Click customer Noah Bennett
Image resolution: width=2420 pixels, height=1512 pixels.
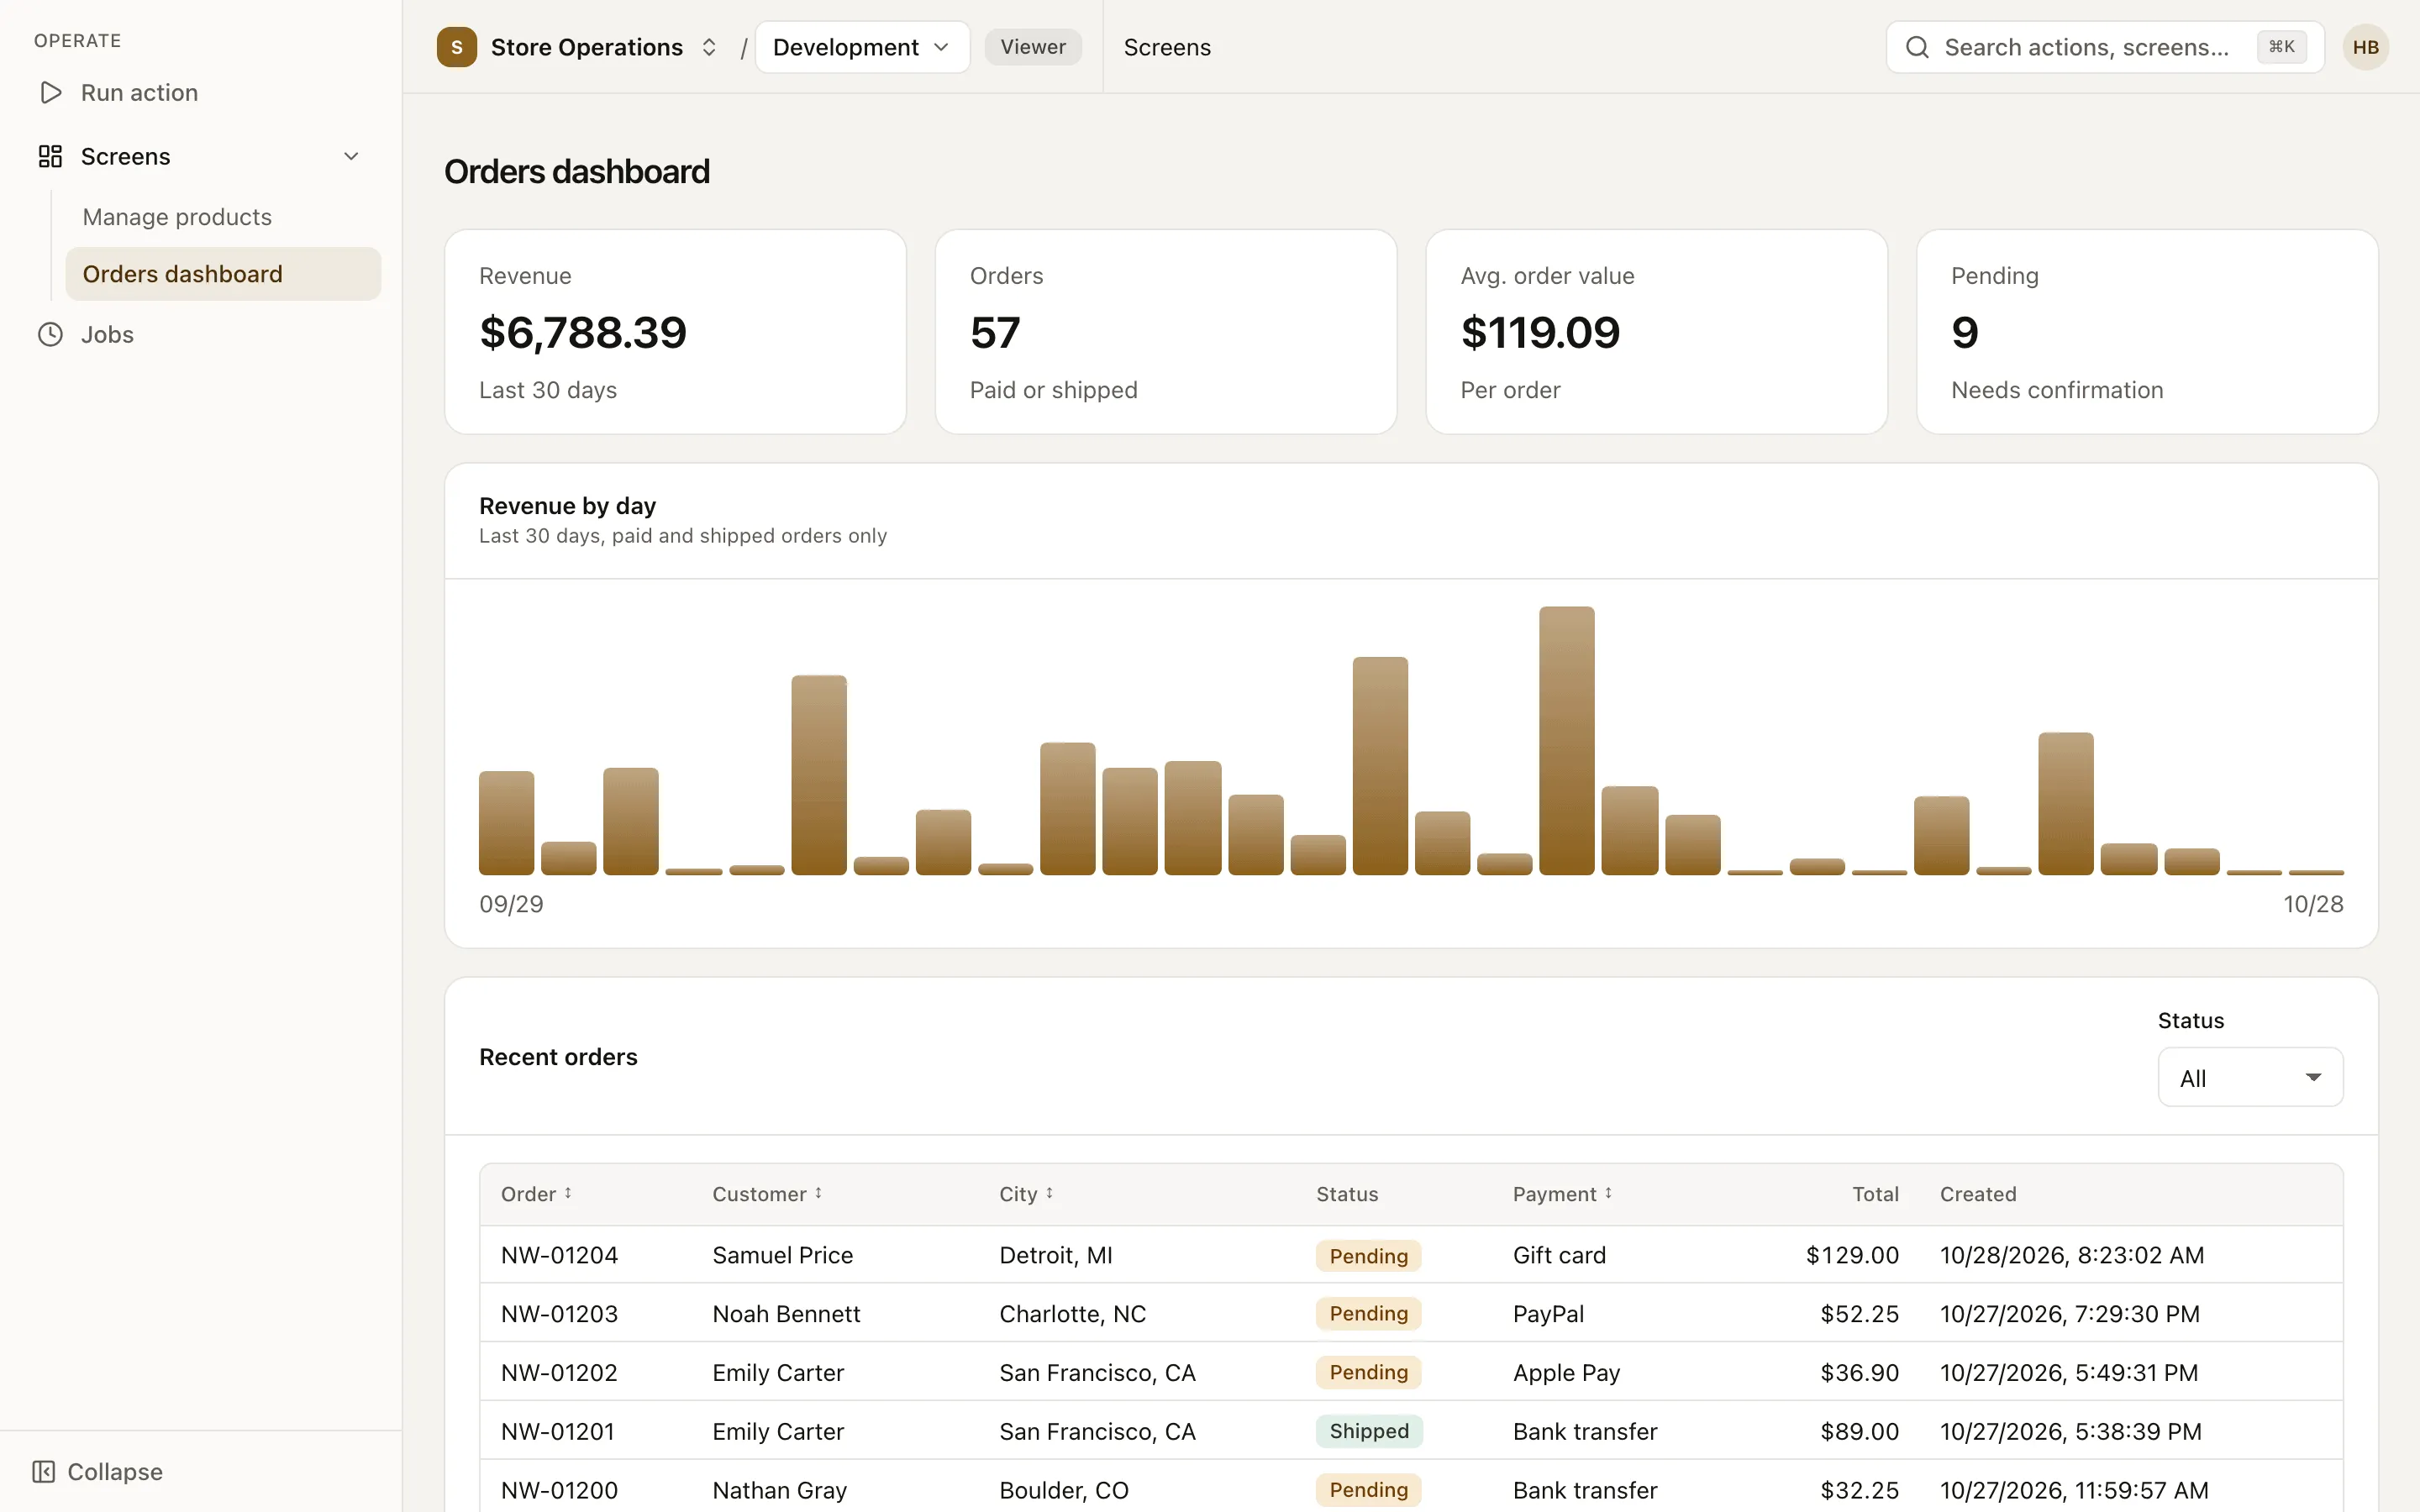click(786, 1314)
